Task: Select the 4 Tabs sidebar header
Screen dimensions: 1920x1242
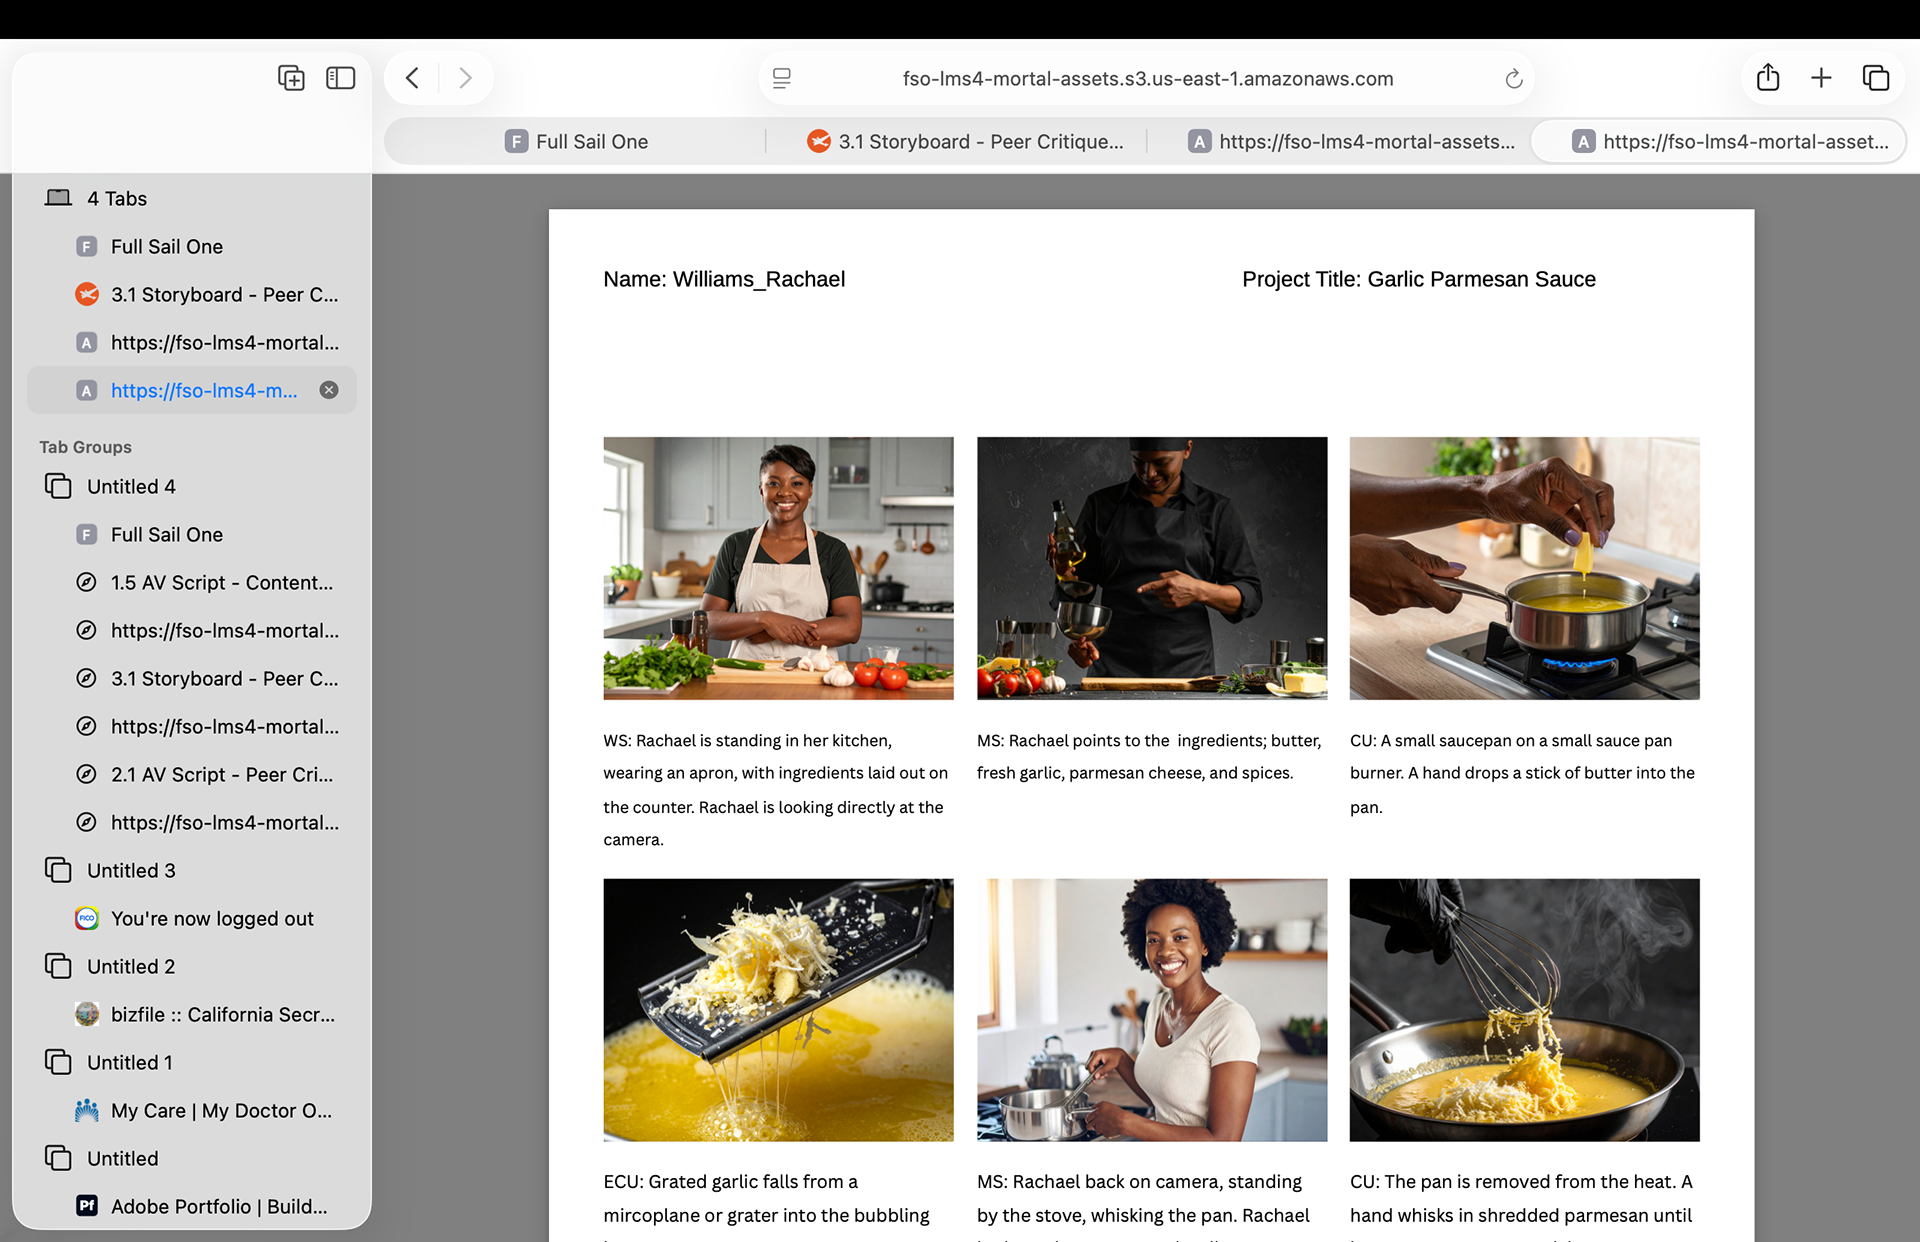Action: [116, 199]
